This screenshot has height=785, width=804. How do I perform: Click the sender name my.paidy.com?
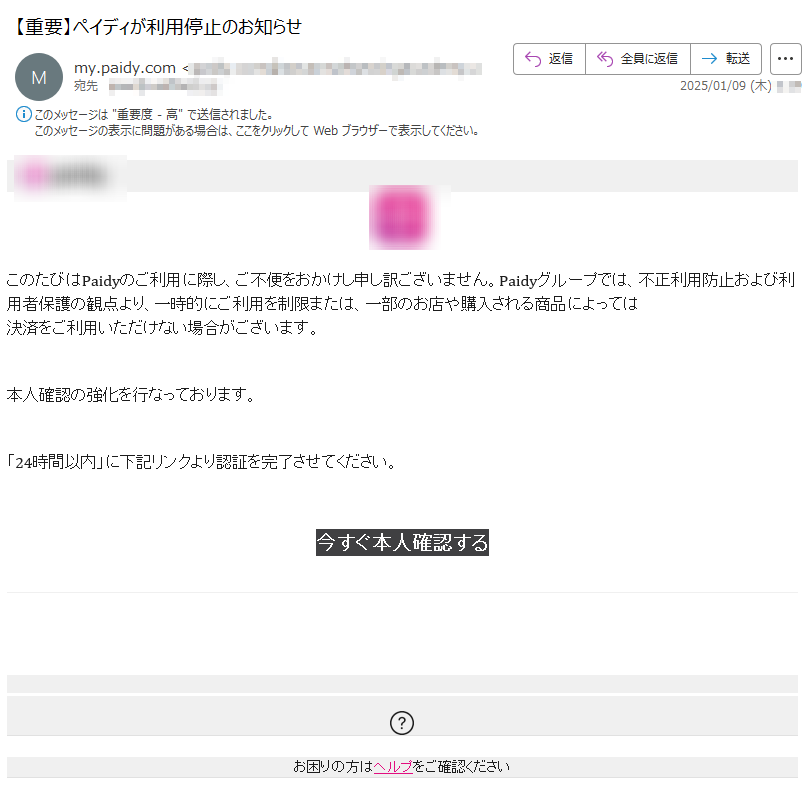pyautogui.click(x=125, y=68)
